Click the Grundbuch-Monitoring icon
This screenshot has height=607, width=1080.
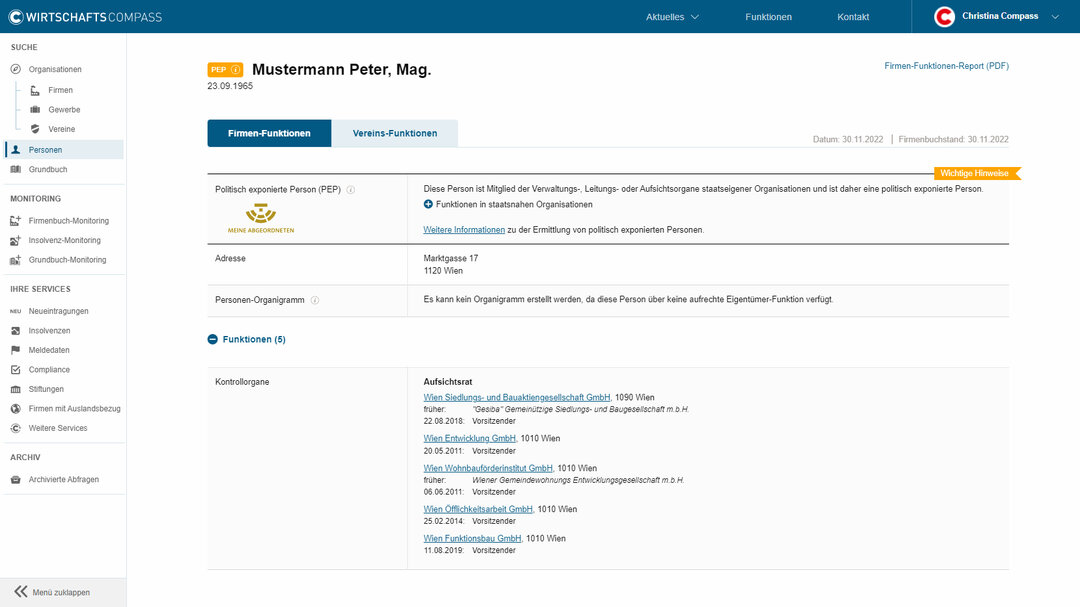click(16, 260)
